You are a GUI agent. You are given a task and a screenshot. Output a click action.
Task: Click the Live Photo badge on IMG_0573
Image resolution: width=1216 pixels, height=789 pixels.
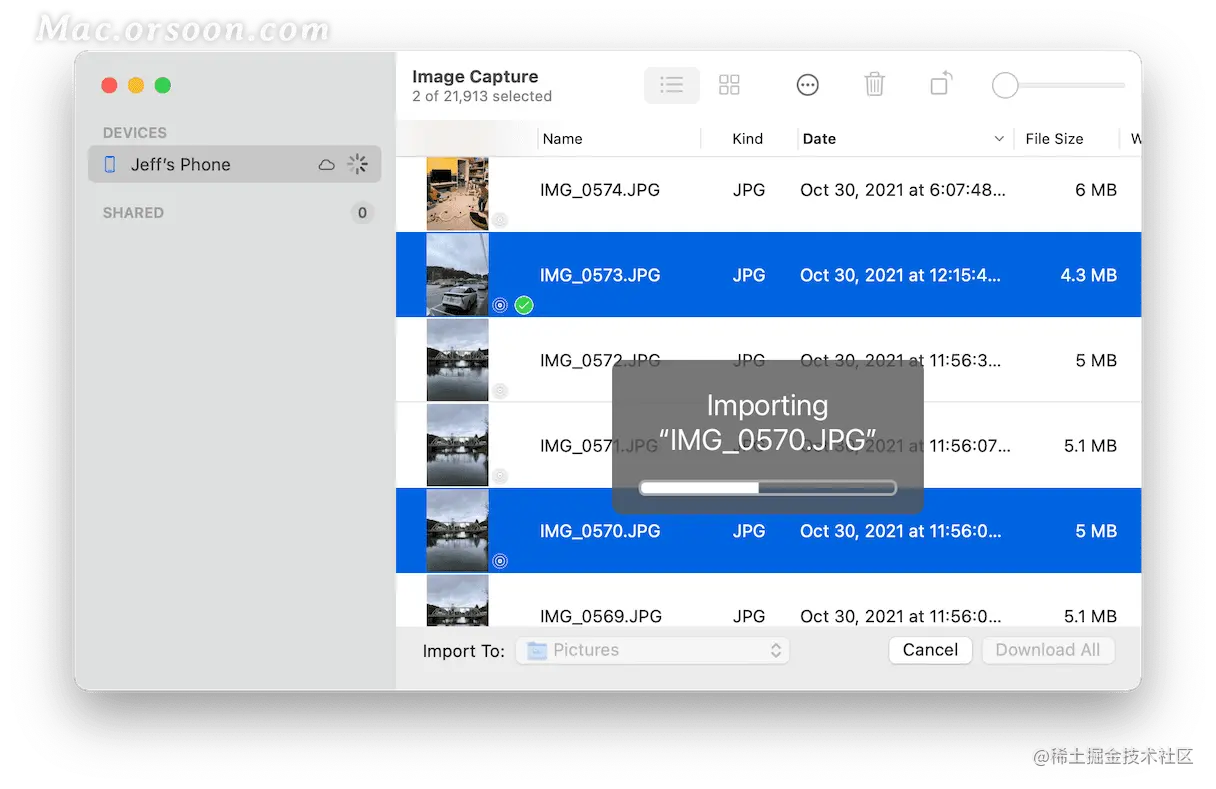pos(500,305)
